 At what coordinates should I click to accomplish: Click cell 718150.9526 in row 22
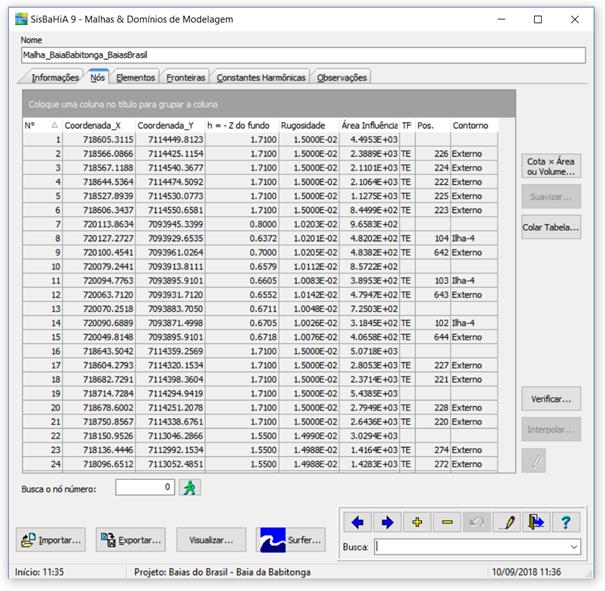pos(99,436)
